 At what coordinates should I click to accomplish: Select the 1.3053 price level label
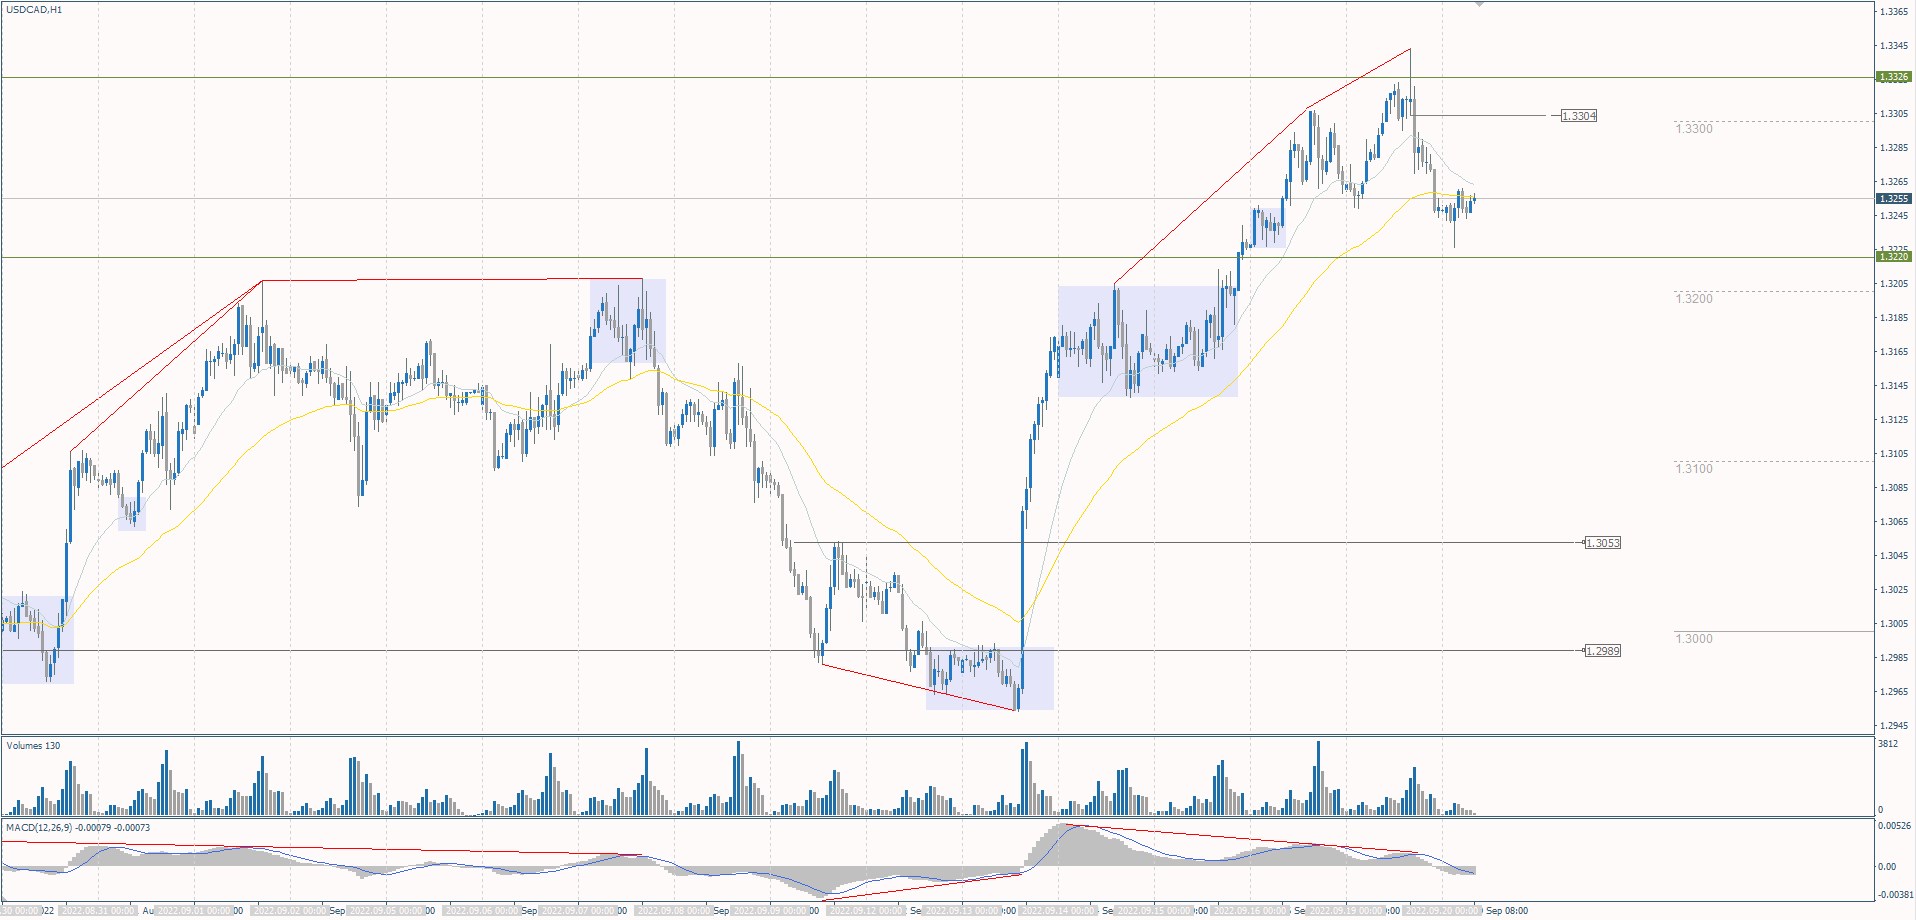1603,543
